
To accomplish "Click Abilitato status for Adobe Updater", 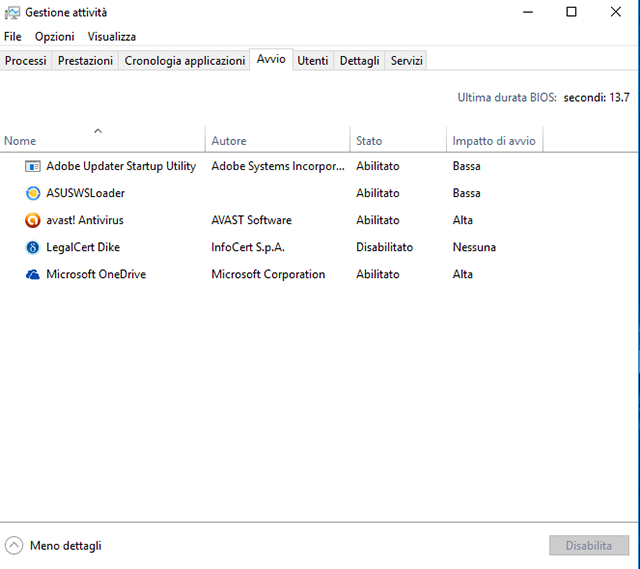I will coord(378,166).
